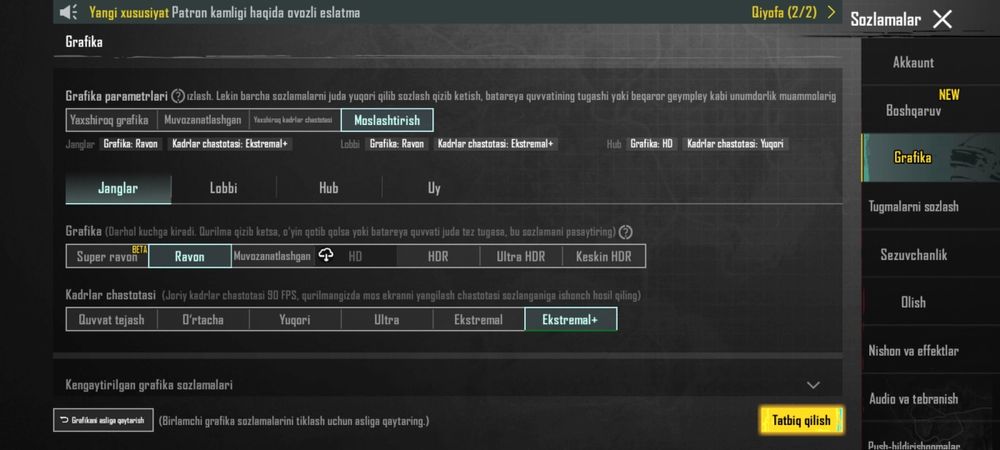The width and height of the screenshot is (1000, 450).
Task: Choose Keskin HDR graphics quality
Action: coord(603,256)
